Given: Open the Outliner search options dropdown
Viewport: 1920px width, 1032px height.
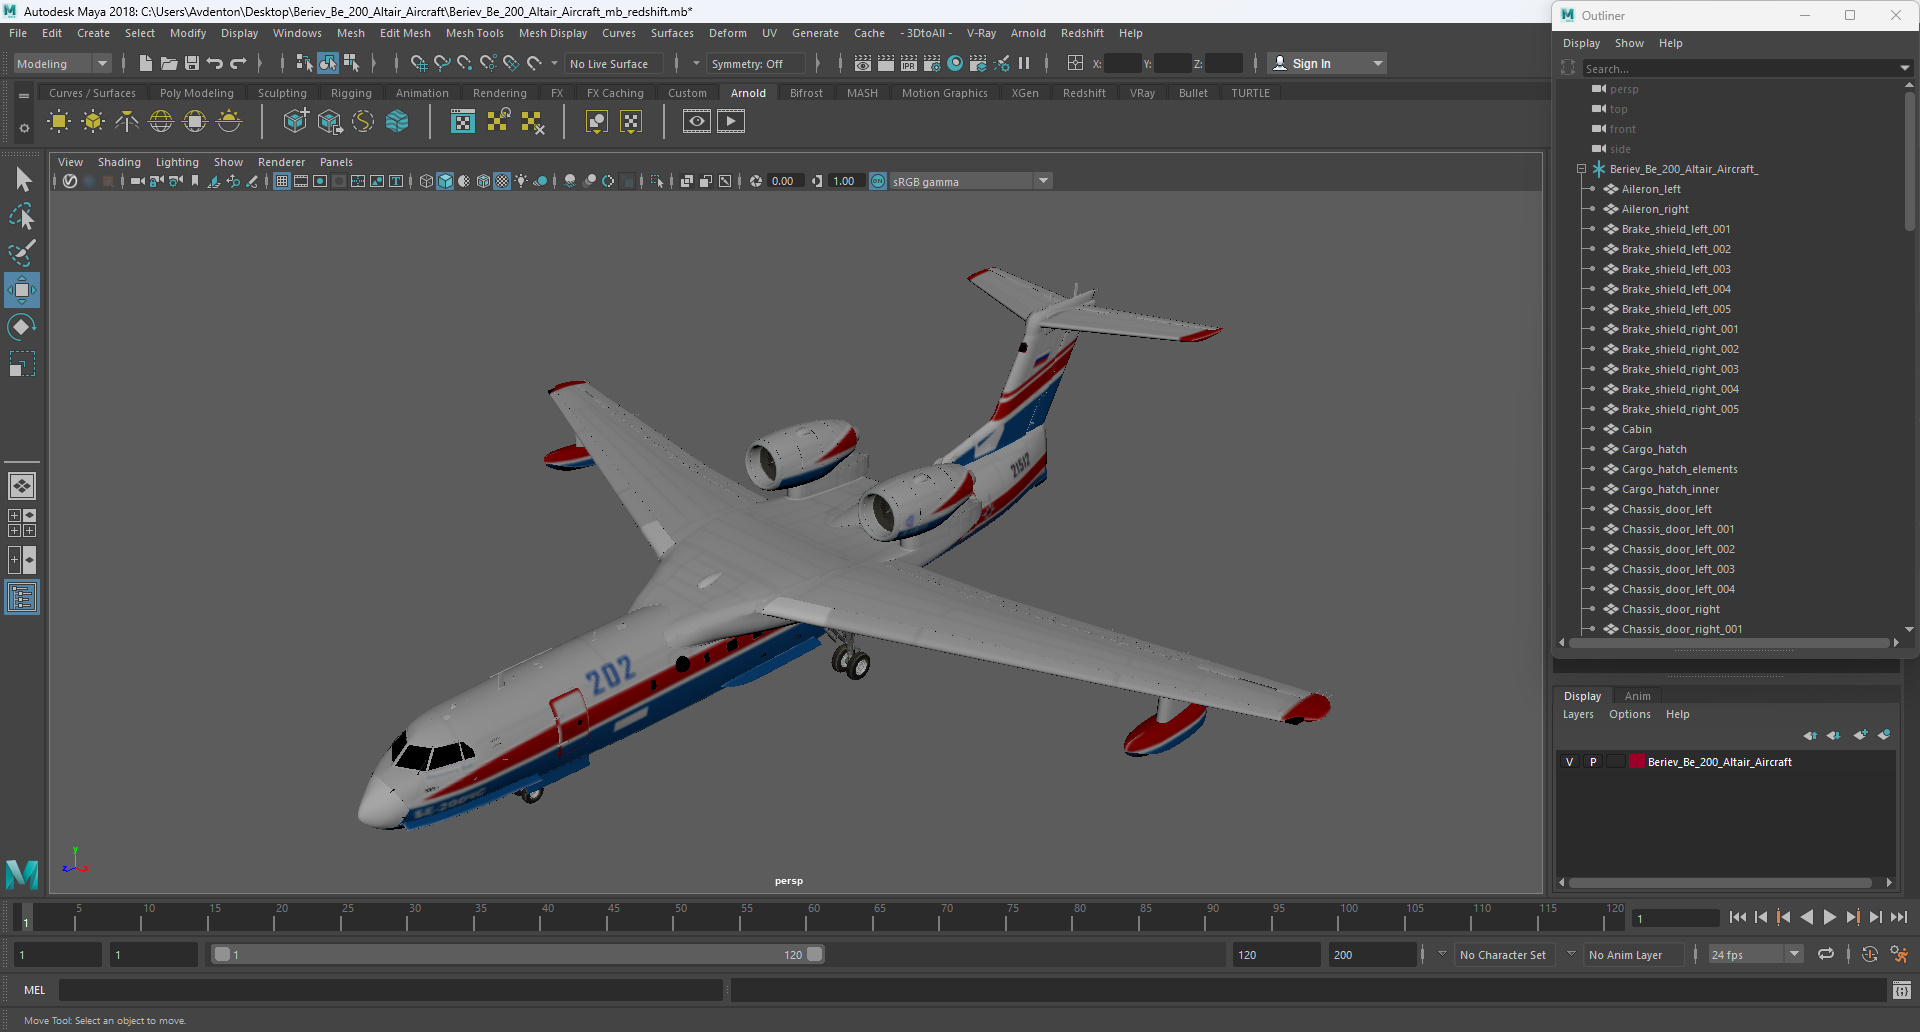Looking at the screenshot, I should (x=1904, y=69).
